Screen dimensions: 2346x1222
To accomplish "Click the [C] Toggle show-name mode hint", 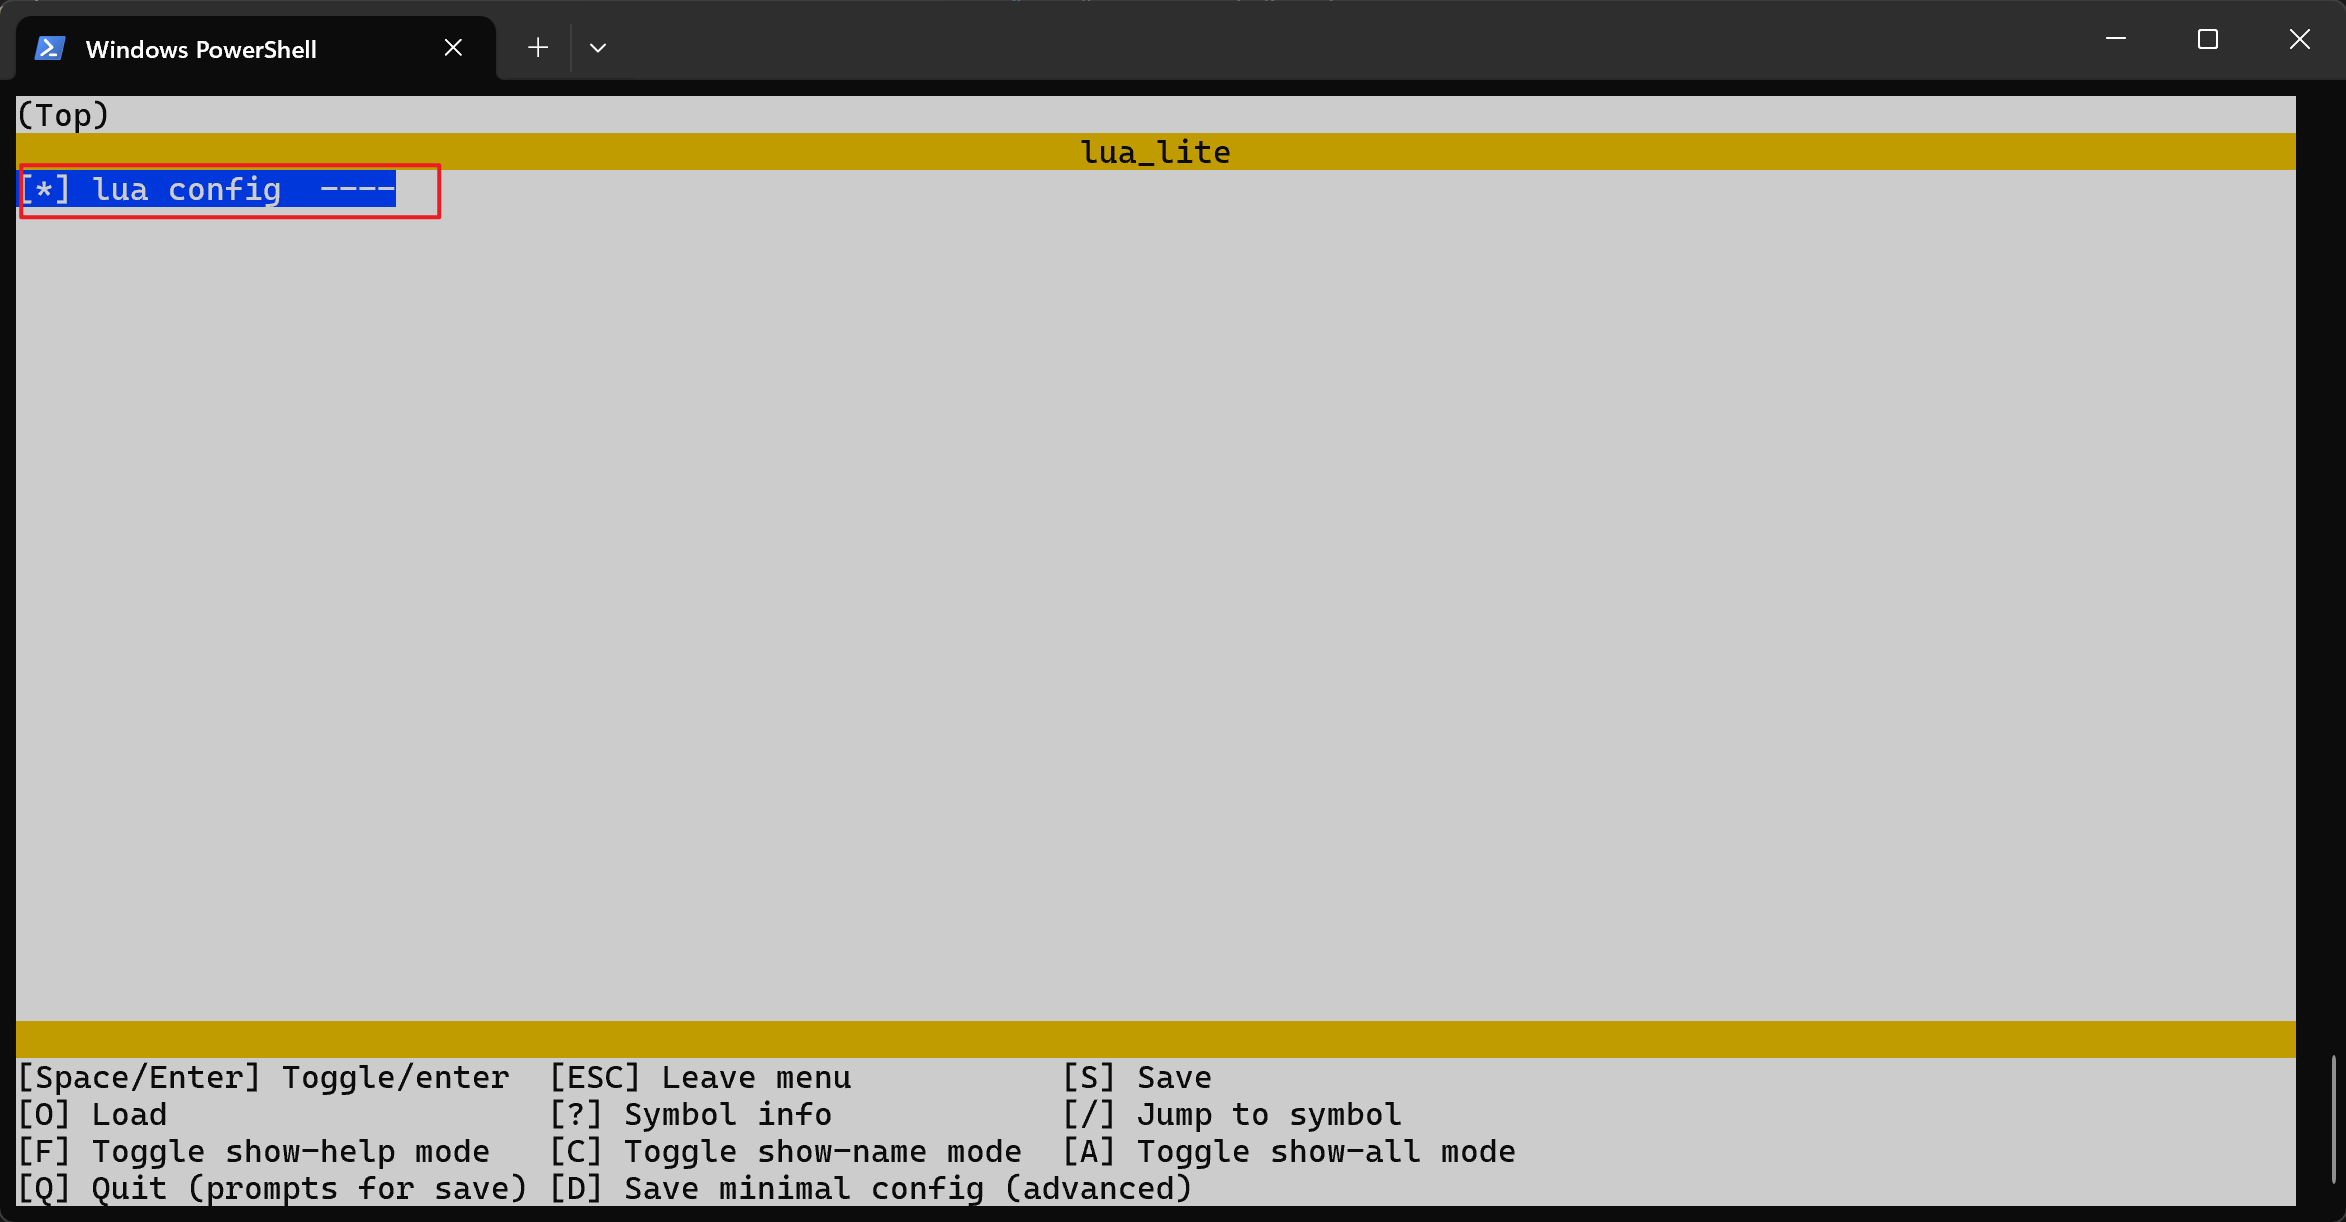I will (x=786, y=1151).
